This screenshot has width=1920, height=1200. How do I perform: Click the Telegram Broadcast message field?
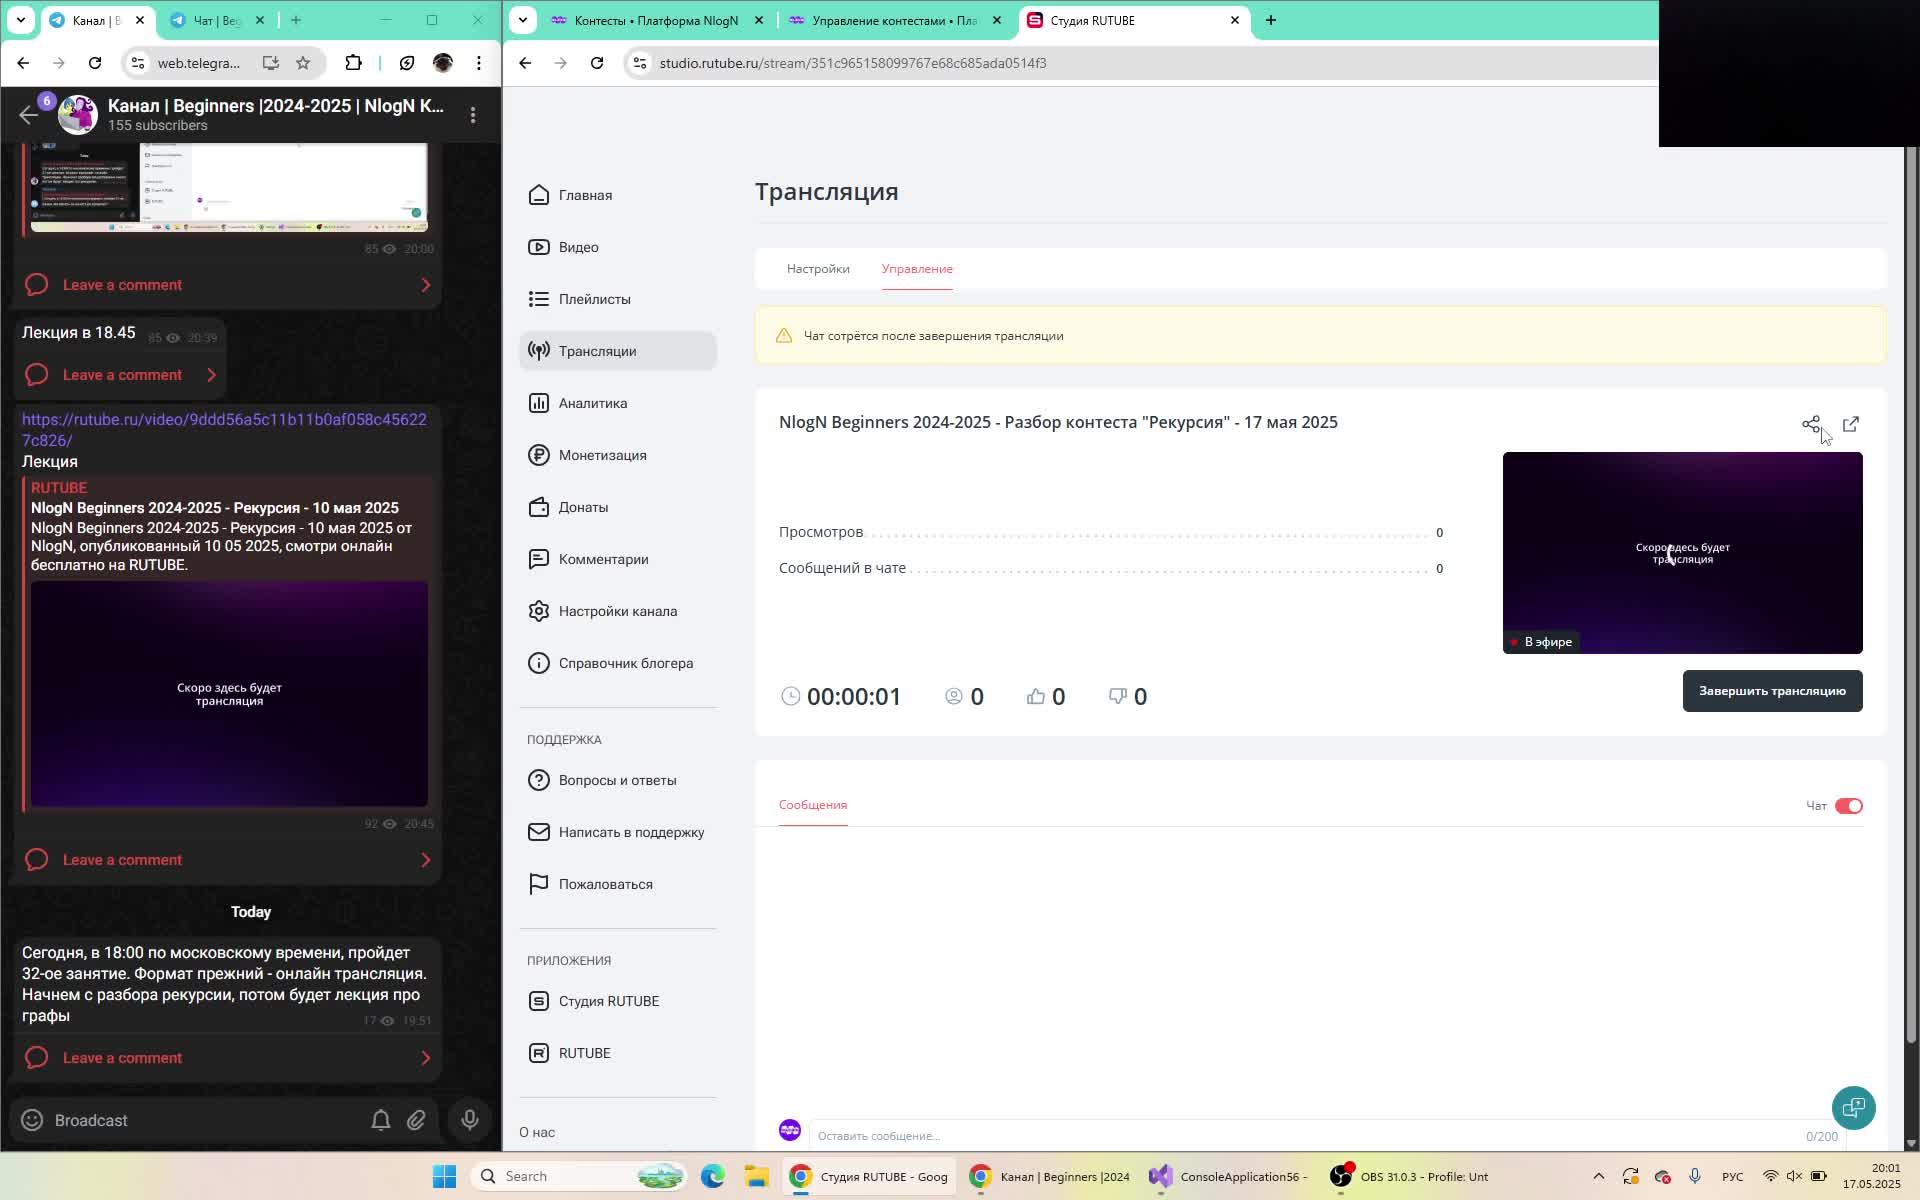[205, 1120]
